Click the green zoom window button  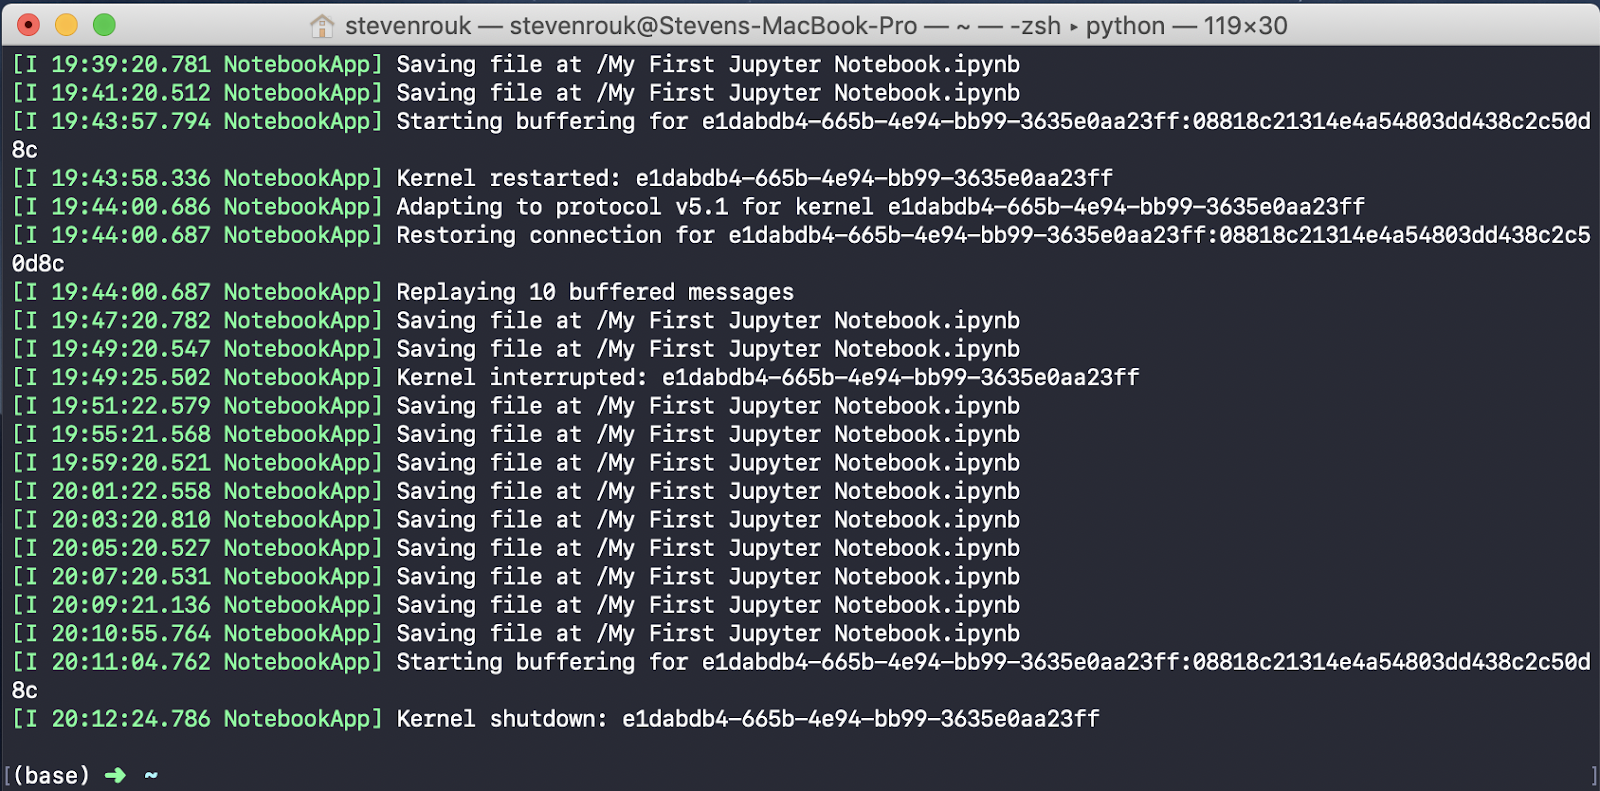(x=104, y=25)
